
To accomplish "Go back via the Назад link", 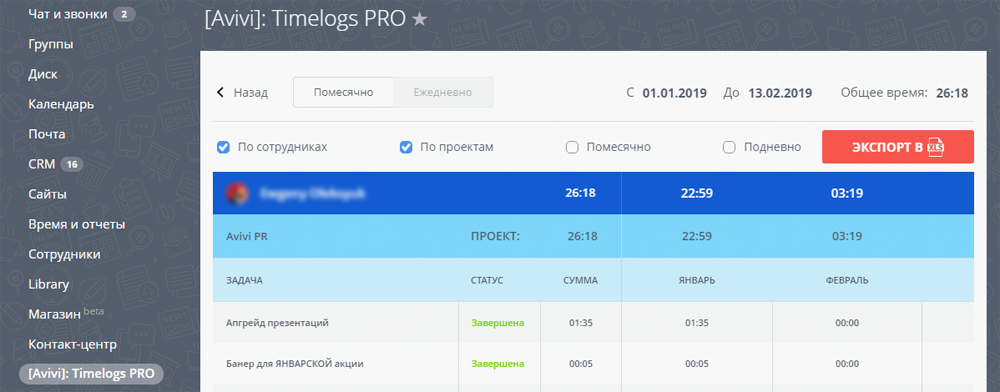I will [x=251, y=93].
